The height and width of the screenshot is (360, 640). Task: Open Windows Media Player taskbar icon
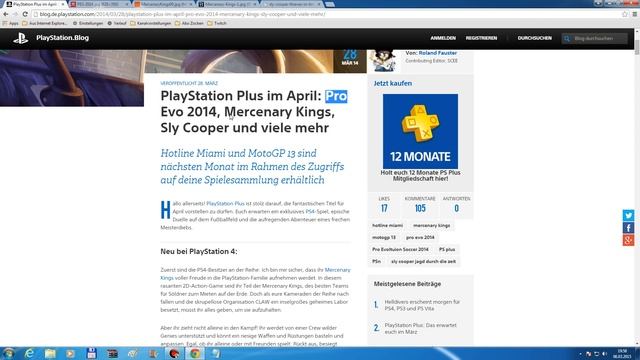pos(71,353)
